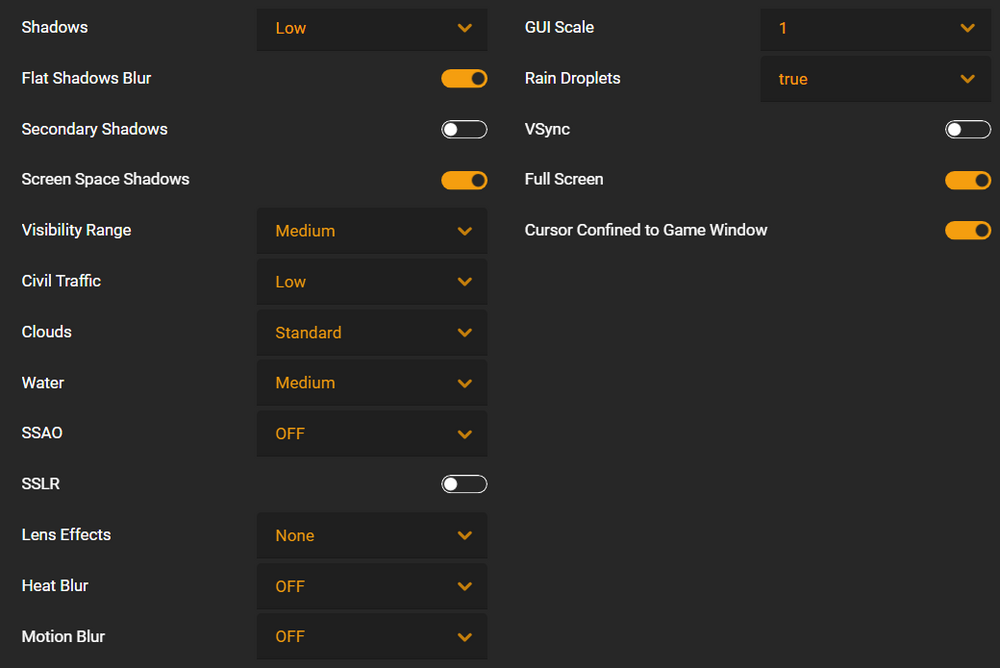This screenshot has width=1000, height=668.
Task: Turn on the VSync switch
Action: click(968, 129)
